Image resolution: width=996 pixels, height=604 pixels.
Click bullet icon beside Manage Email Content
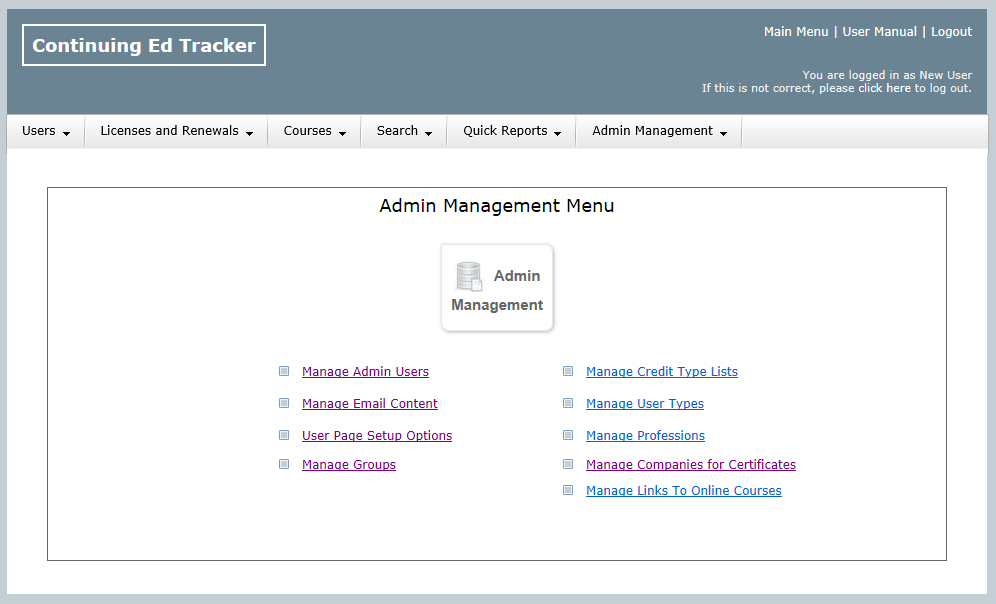pos(284,403)
